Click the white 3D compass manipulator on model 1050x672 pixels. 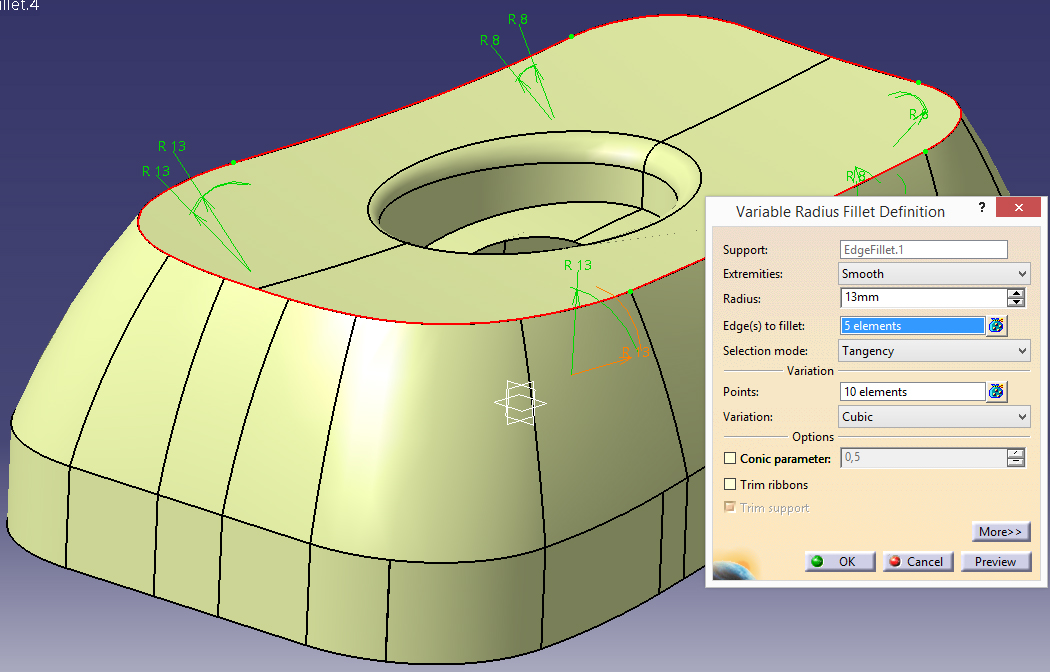520,404
